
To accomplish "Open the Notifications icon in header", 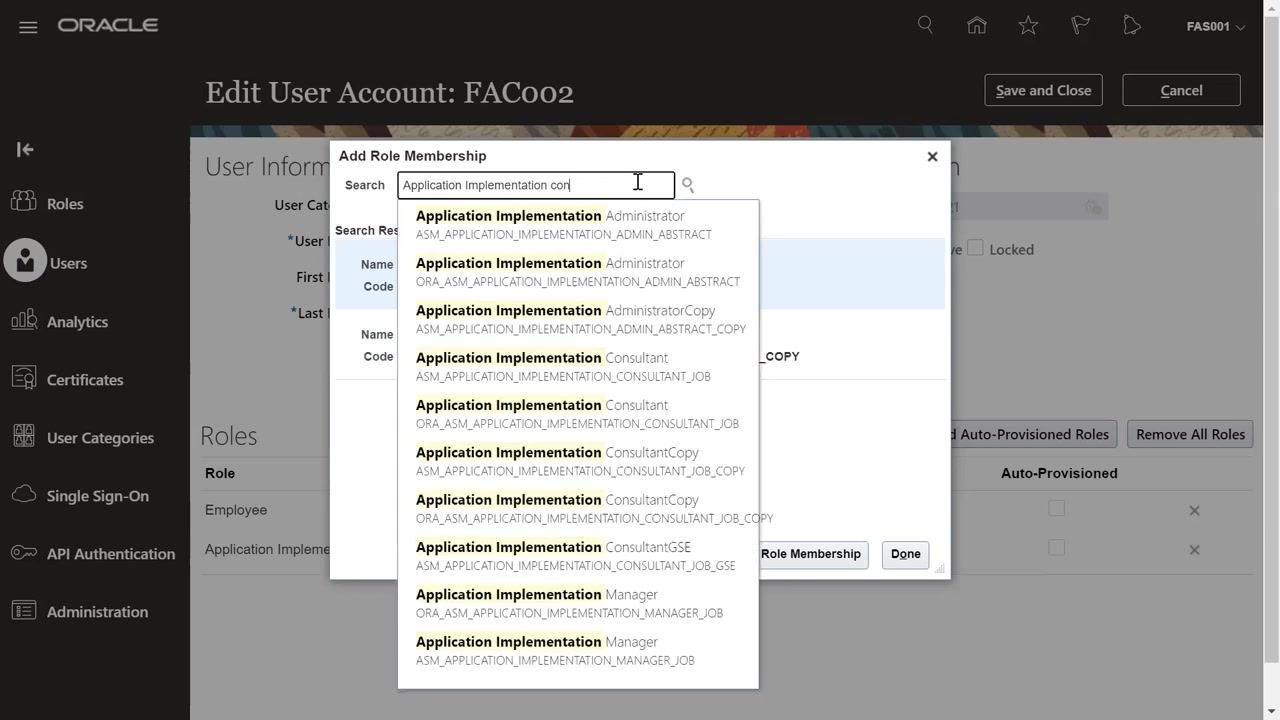I will 1132,26.
